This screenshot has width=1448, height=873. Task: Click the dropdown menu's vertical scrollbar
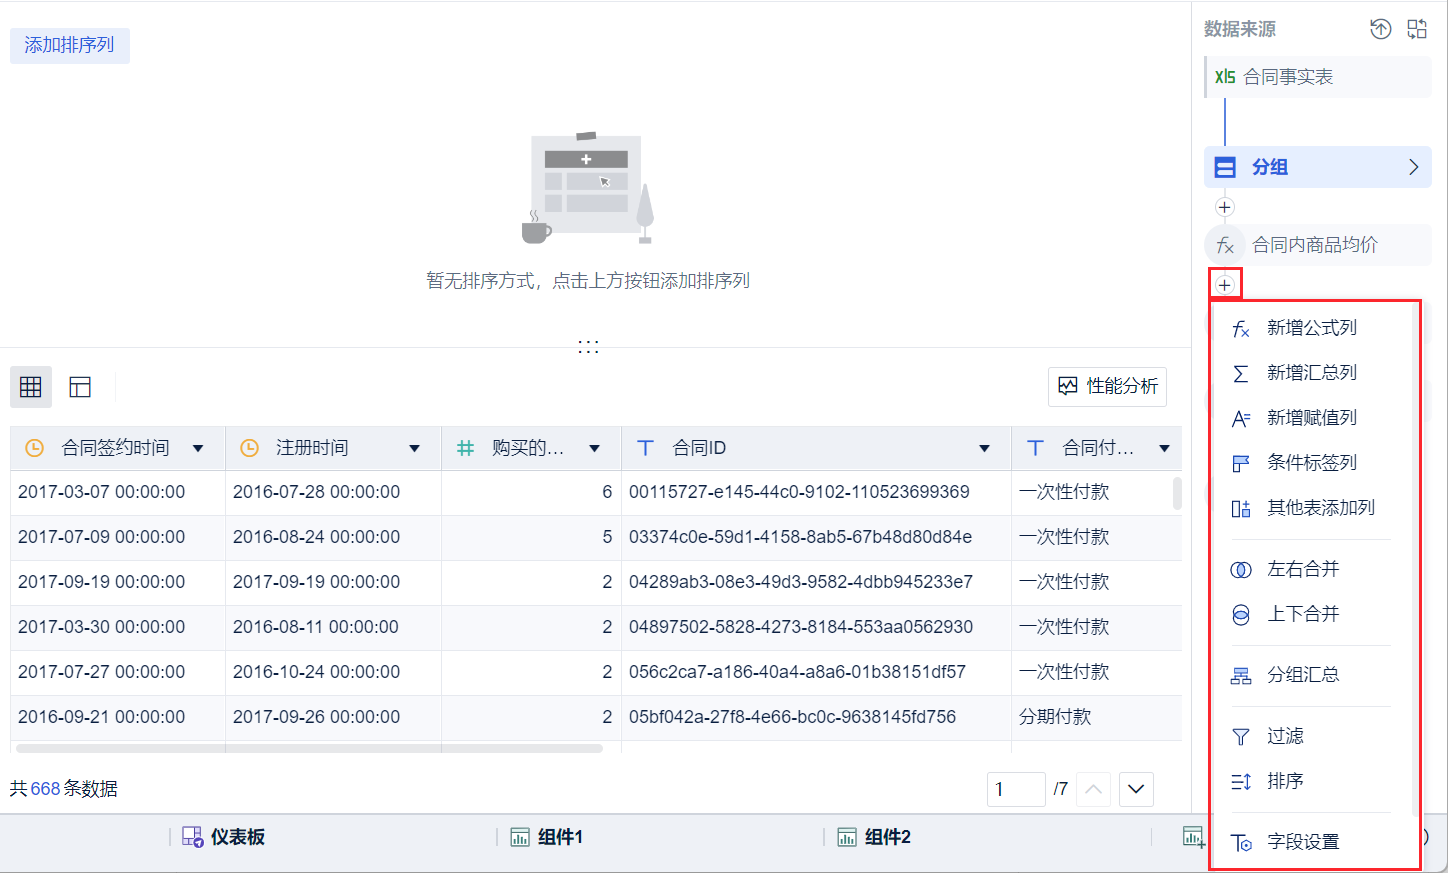click(1414, 560)
